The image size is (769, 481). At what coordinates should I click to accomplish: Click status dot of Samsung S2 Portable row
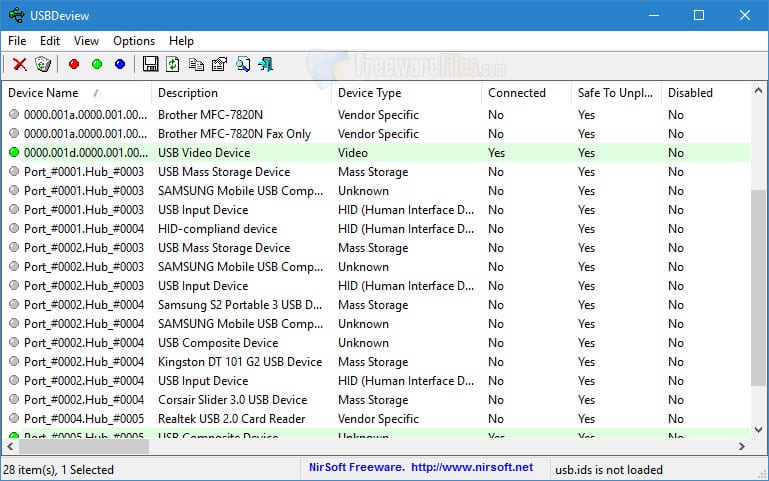point(14,304)
